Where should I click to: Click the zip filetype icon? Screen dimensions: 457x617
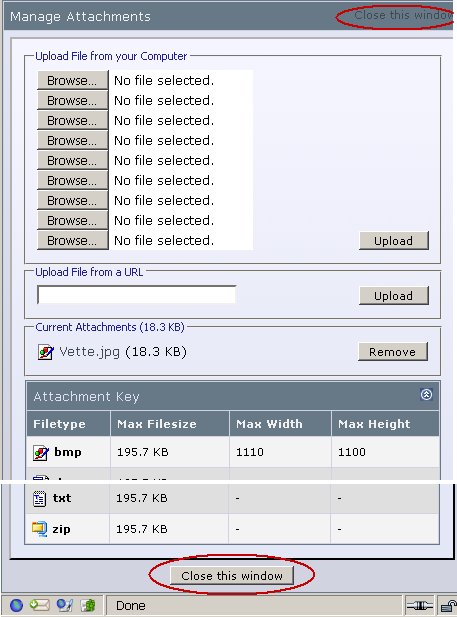point(39,529)
